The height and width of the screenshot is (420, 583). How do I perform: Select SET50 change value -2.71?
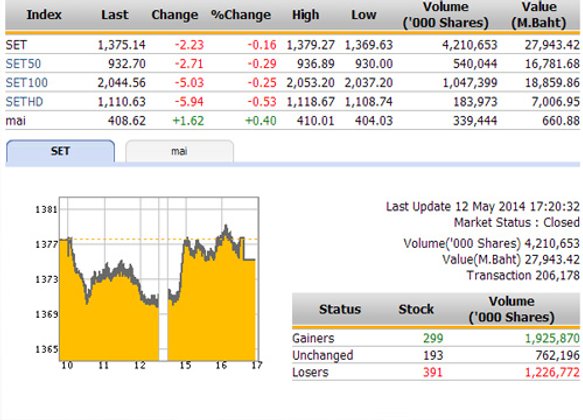[190, 64]
